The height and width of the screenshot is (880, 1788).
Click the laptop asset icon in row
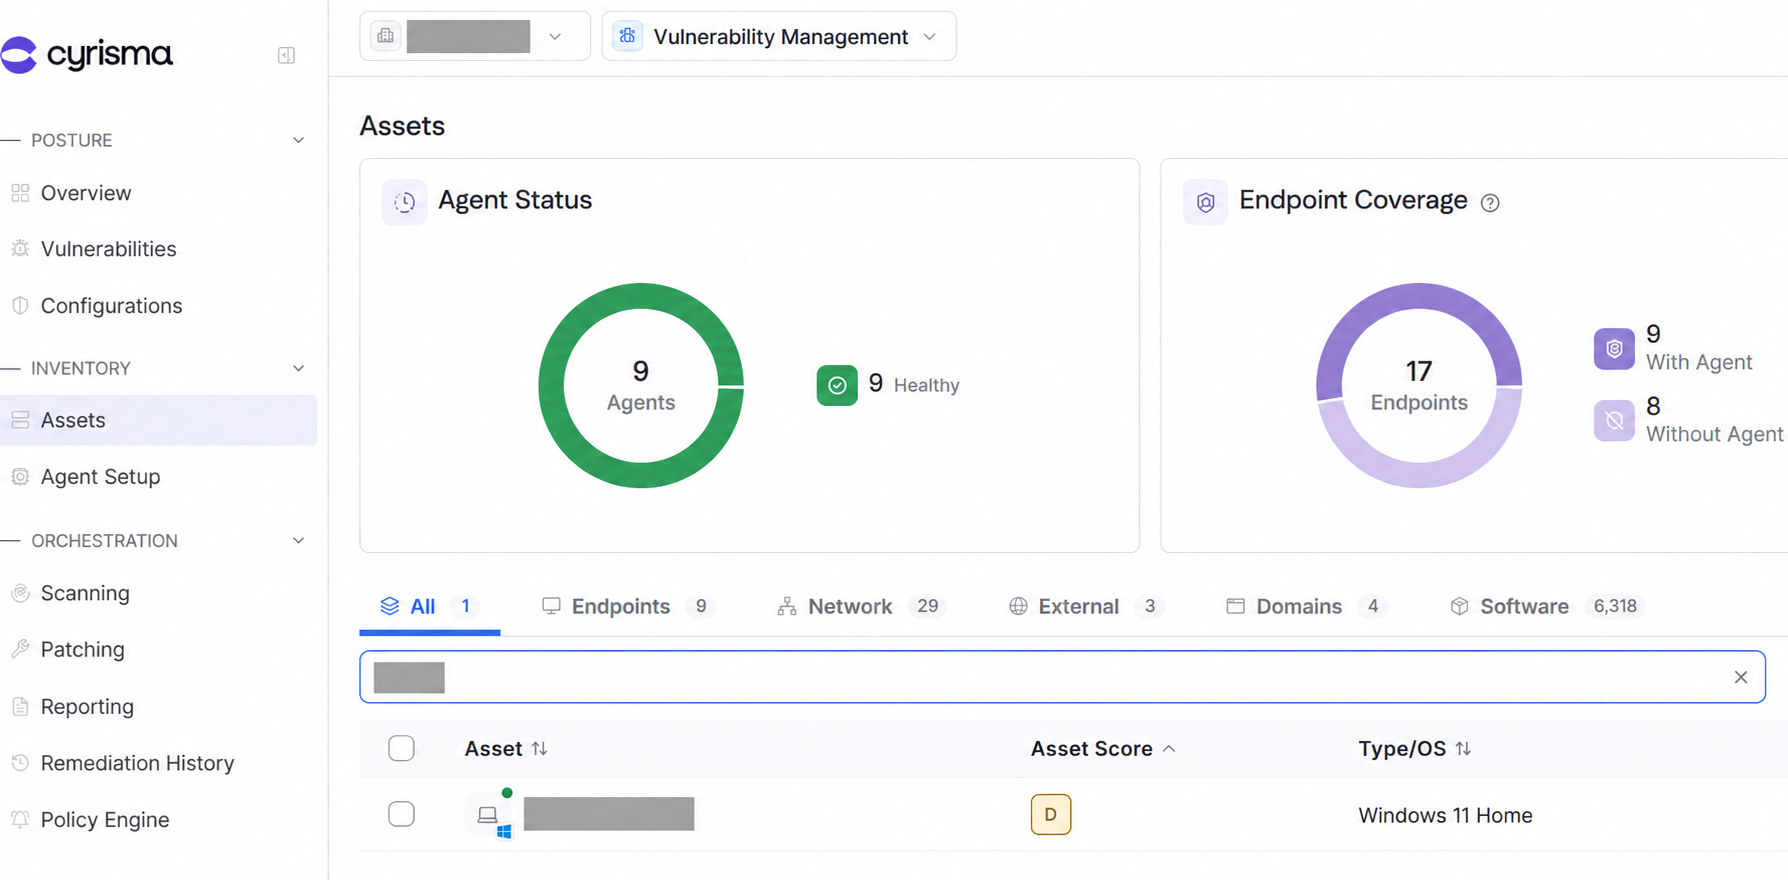coord(489,815)
